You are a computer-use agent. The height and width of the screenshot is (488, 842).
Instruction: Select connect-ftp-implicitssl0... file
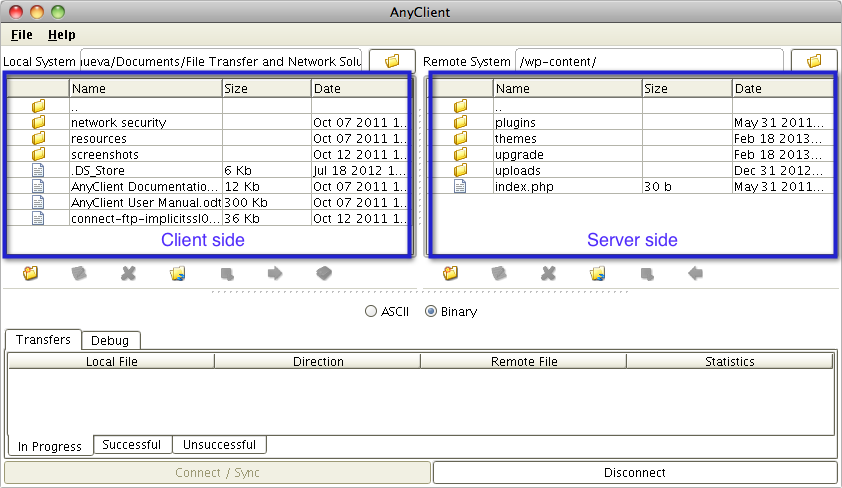pyautogui.click(x=208, y=218)
